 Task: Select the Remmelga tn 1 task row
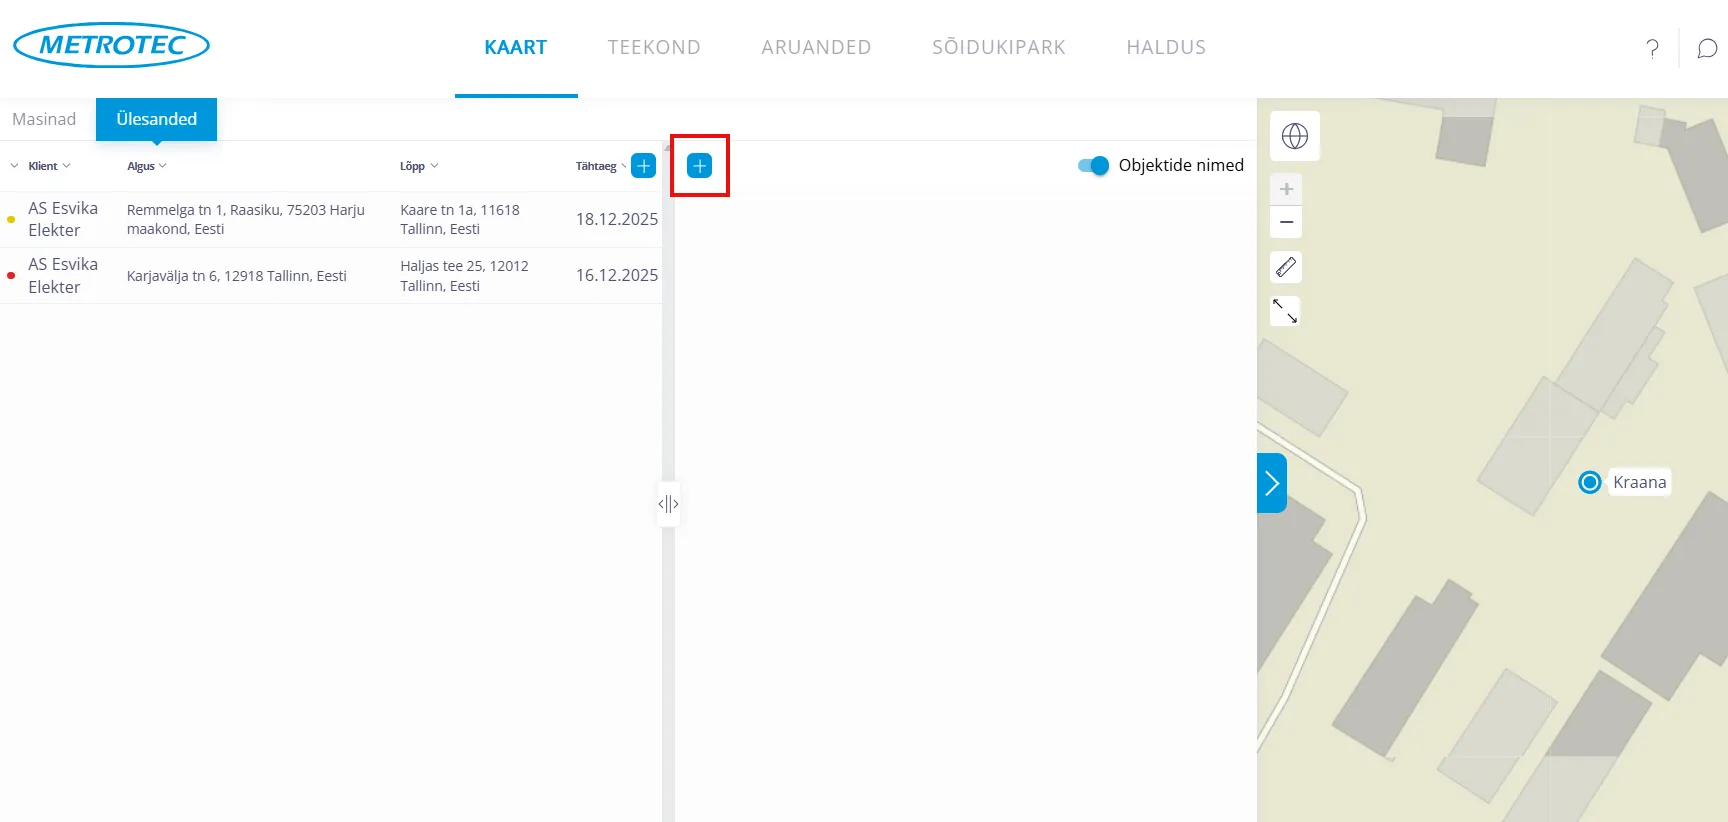point(245,219)
